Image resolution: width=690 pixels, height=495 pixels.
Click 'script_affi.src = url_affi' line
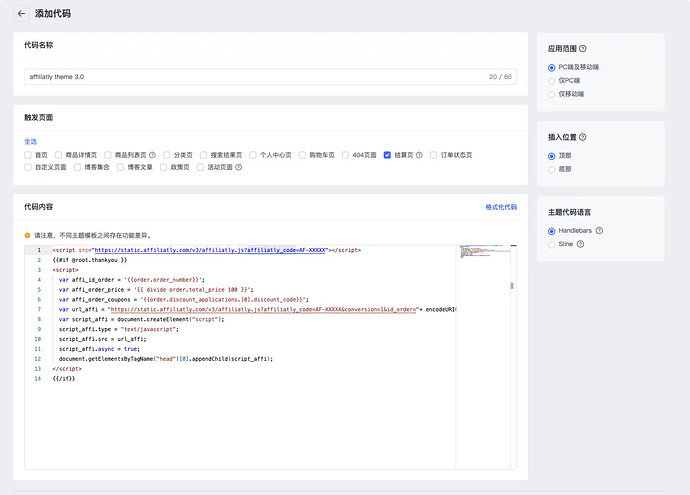coord(103,339)
